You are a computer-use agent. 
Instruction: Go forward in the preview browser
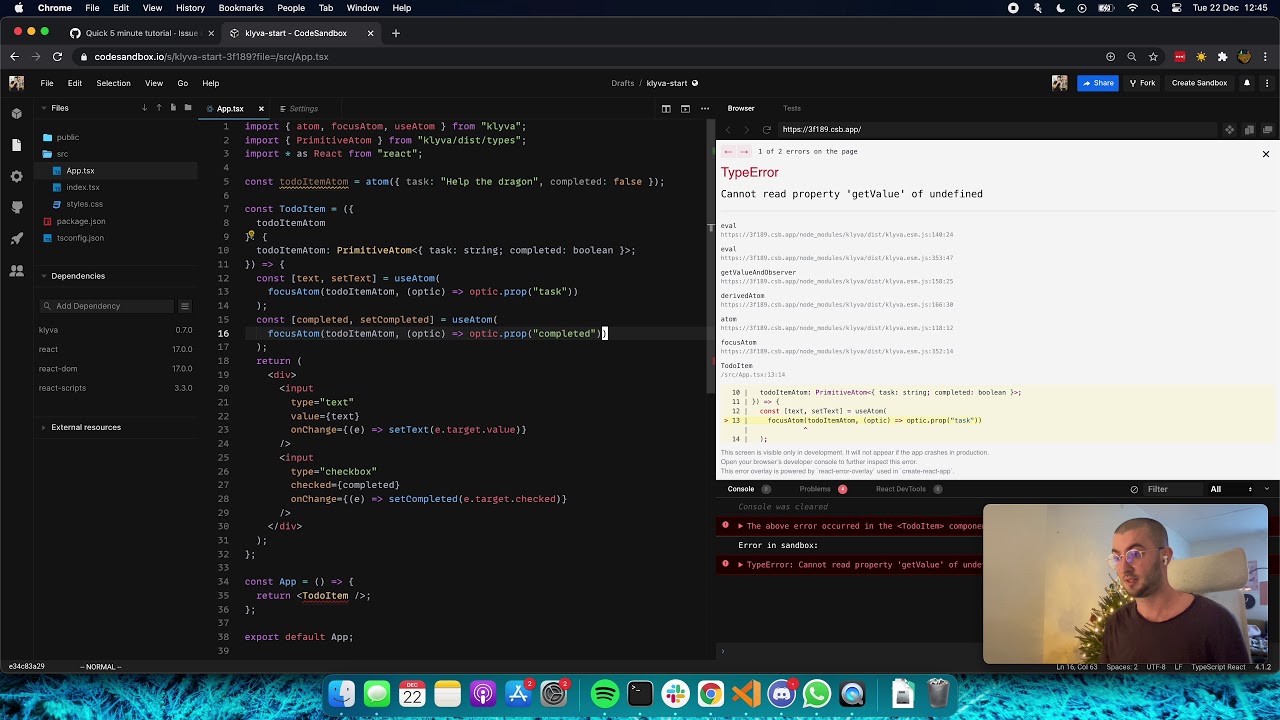[x=746, y=129]
